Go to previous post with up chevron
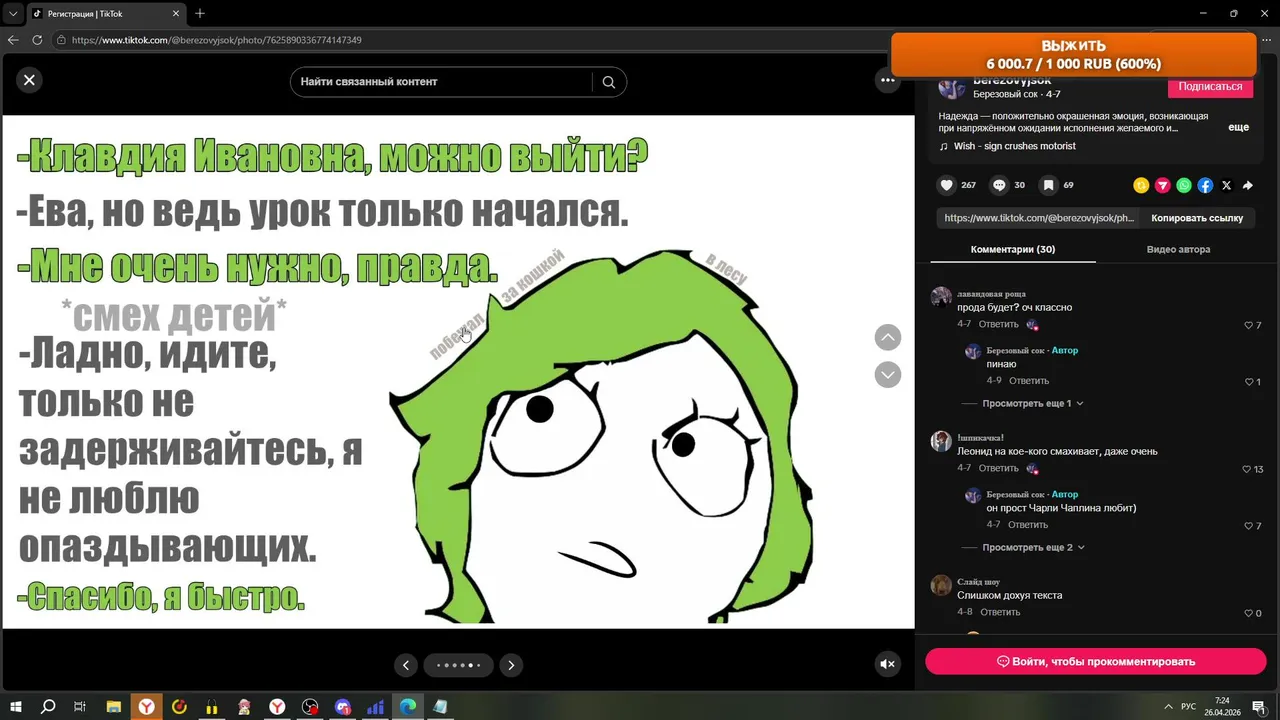 (888, 337)
